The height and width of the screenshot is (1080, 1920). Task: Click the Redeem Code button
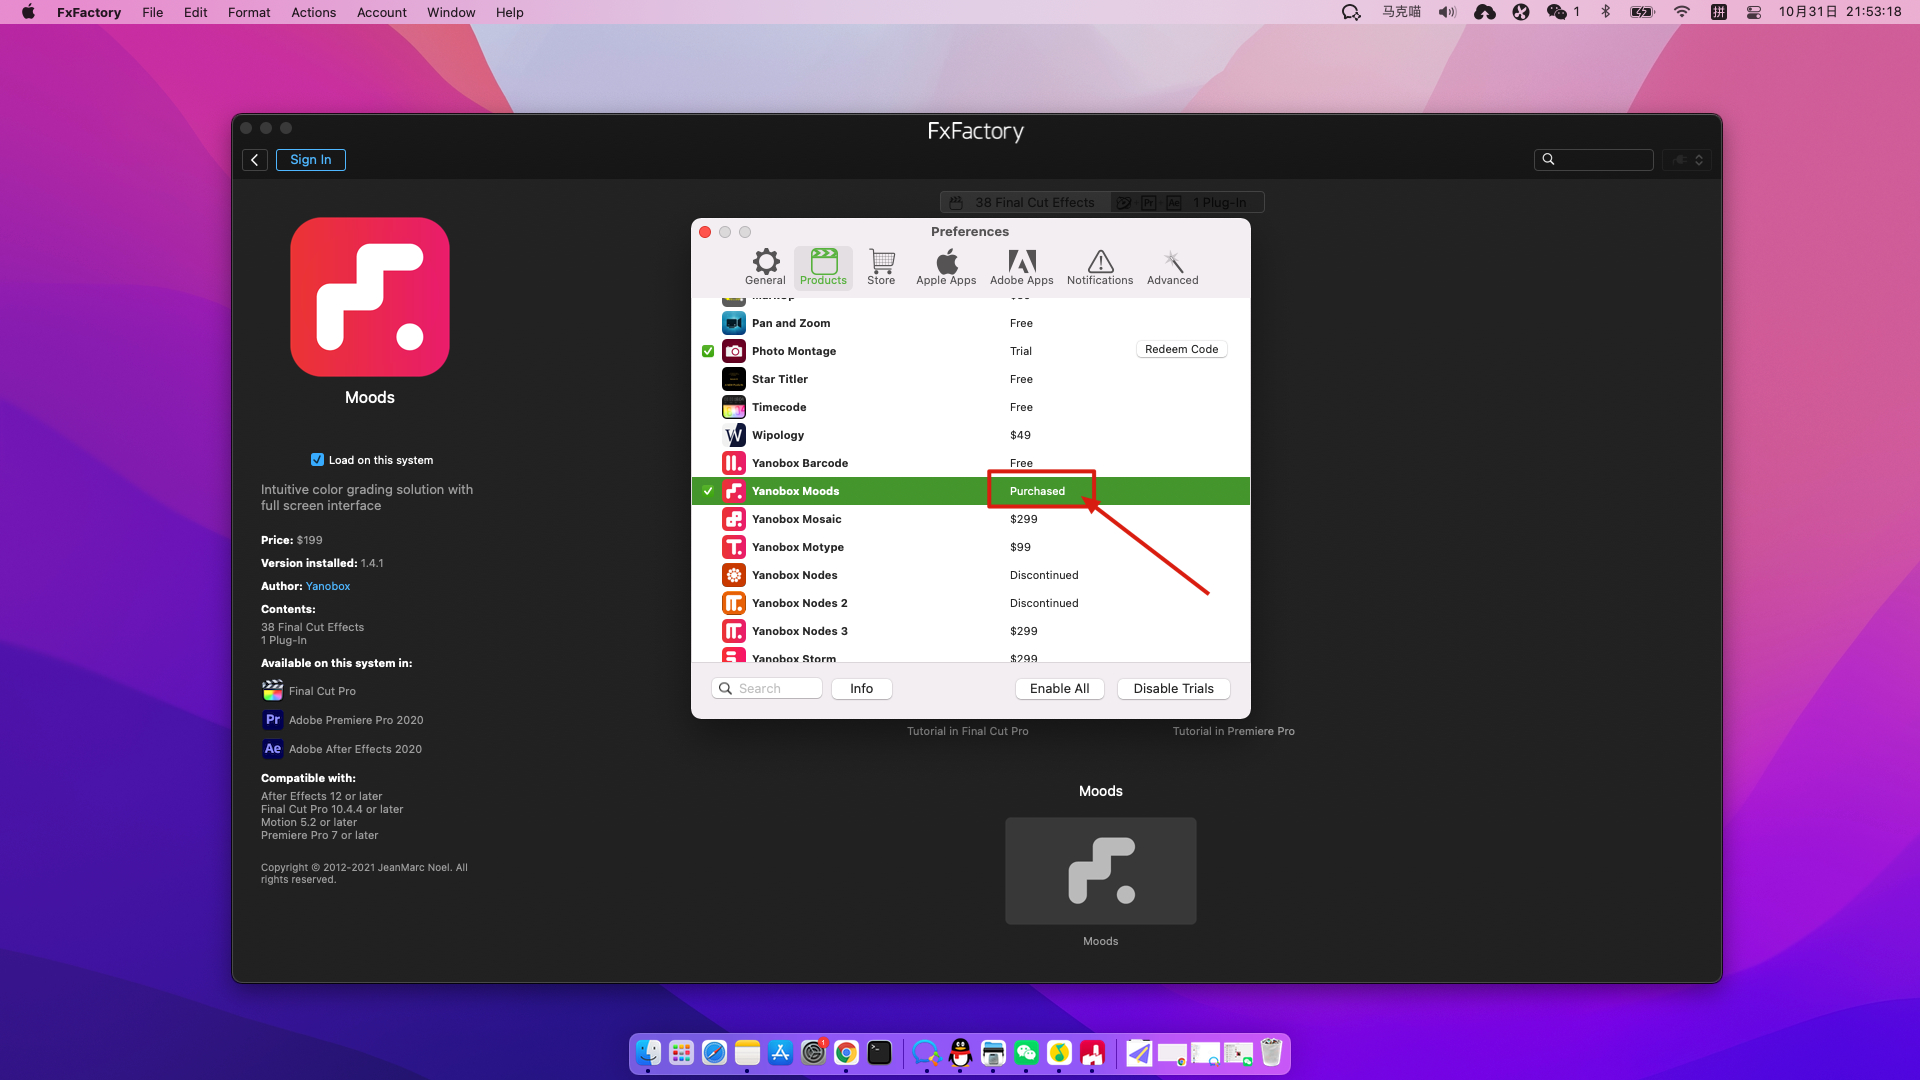(x=1181, y=350)
